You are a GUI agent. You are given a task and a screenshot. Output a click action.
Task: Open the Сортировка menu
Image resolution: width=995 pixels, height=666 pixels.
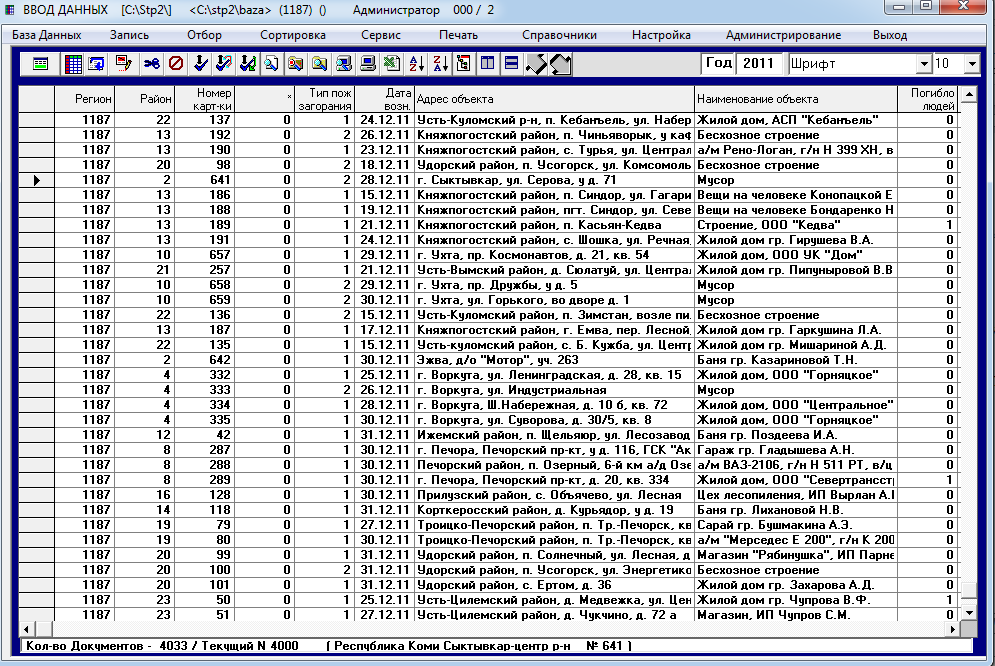tap(293, 35)
